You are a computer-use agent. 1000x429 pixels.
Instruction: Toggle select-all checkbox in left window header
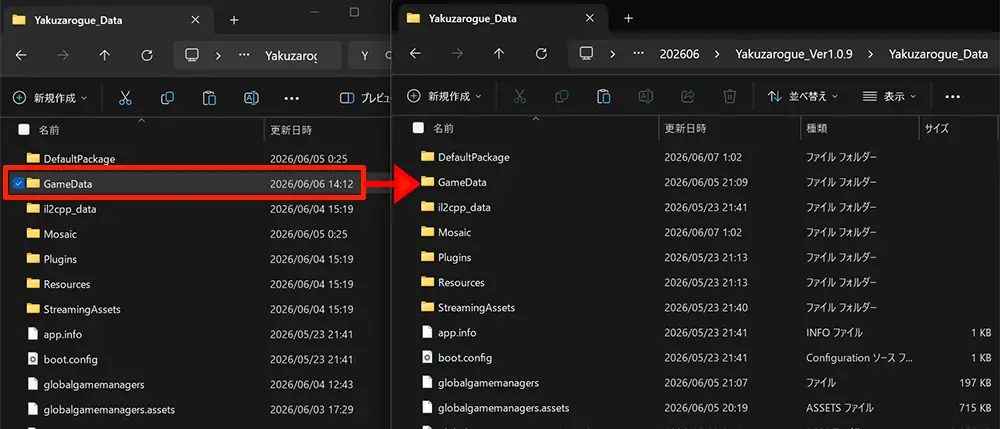(x=24, y=130)
